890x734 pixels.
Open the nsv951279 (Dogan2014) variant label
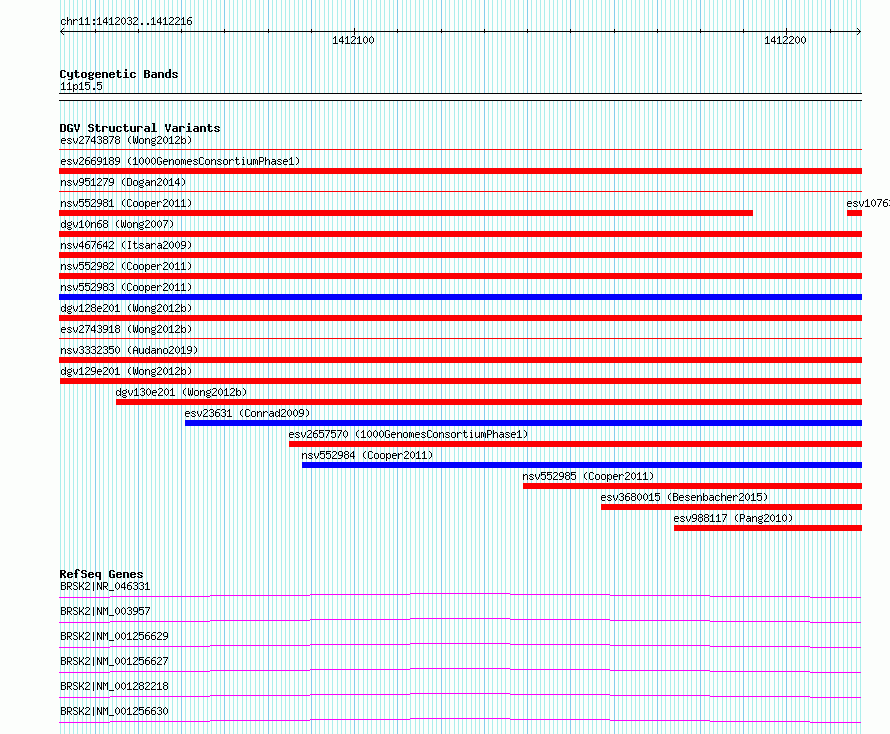pos(123,182)
